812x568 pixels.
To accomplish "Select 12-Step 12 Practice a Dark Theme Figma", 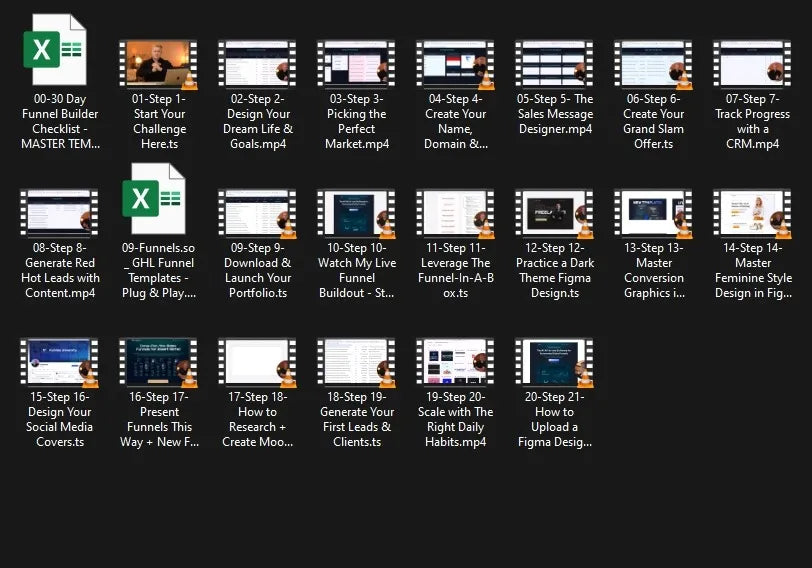I will pos(555,213).
